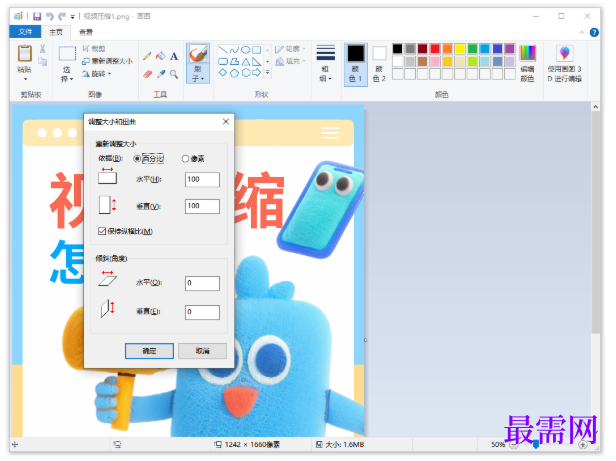Pick the Diamond shape in shapes gallery
This screenshot has height=461, width=616.
click(223, 73)
